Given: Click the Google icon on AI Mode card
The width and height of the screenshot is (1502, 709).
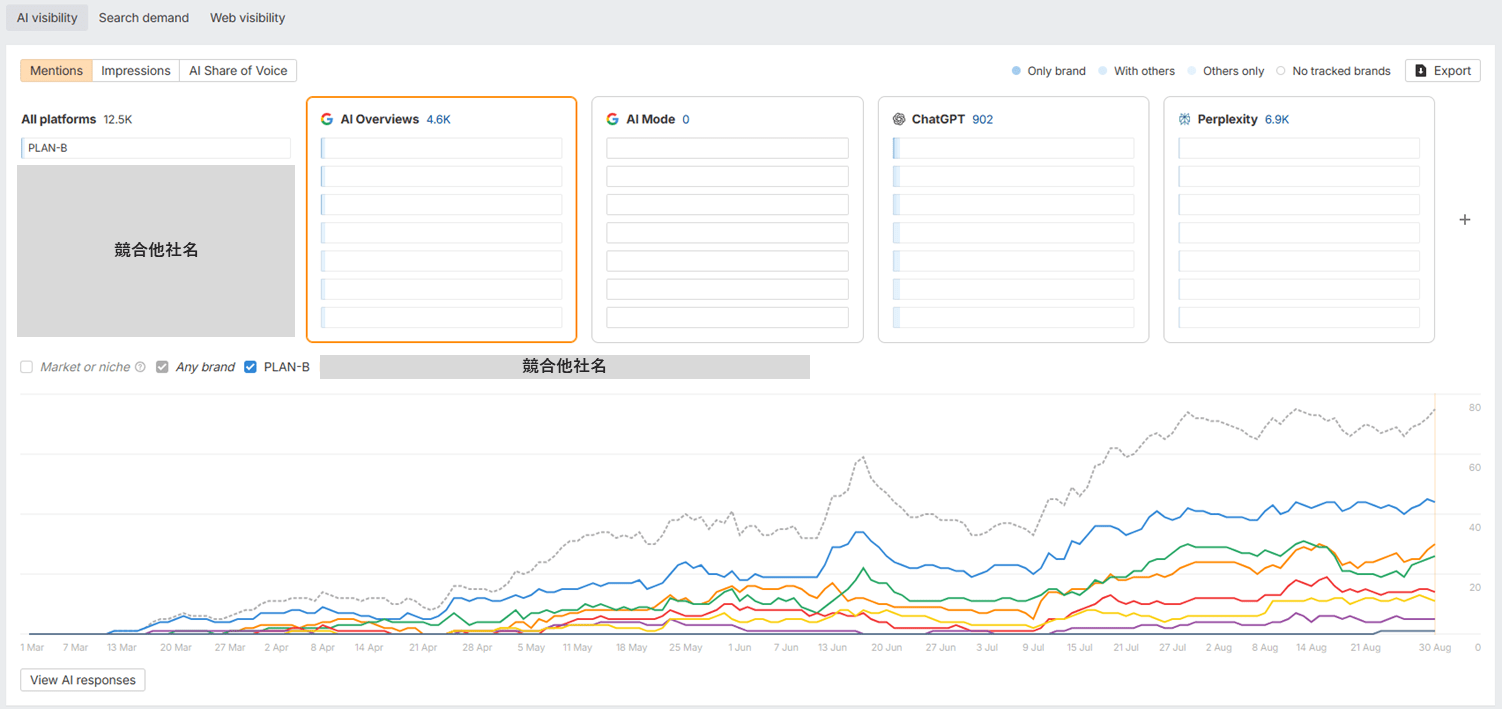Looking at the screenshot, I should tap(613, 119).
